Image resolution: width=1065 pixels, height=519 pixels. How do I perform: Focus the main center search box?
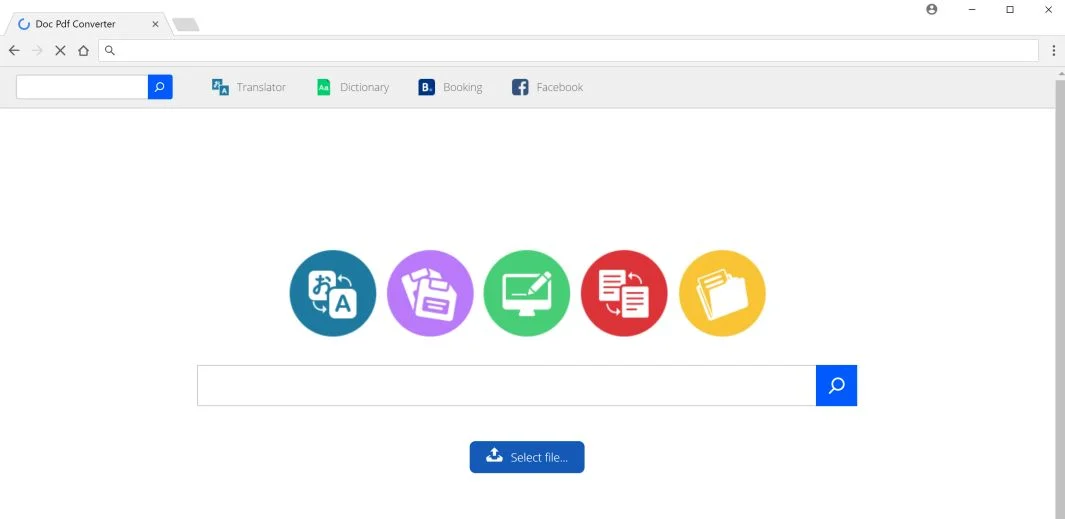[x=507, y=385]
